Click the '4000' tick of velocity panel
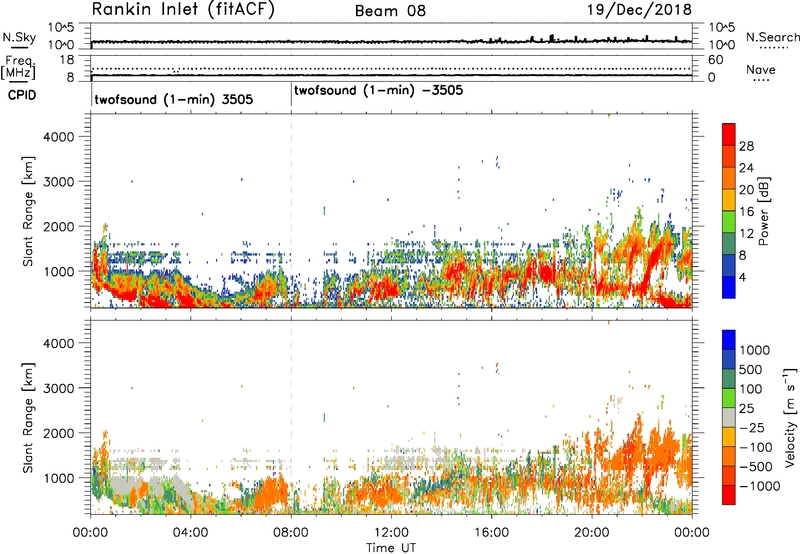The image size is (800, 554). tap(58, 343)
